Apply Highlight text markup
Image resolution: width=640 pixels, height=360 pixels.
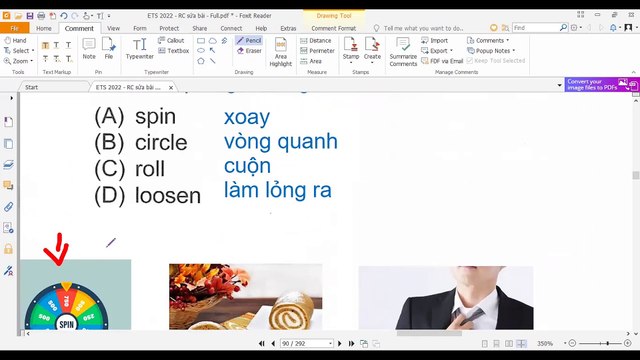coord(45,45)
